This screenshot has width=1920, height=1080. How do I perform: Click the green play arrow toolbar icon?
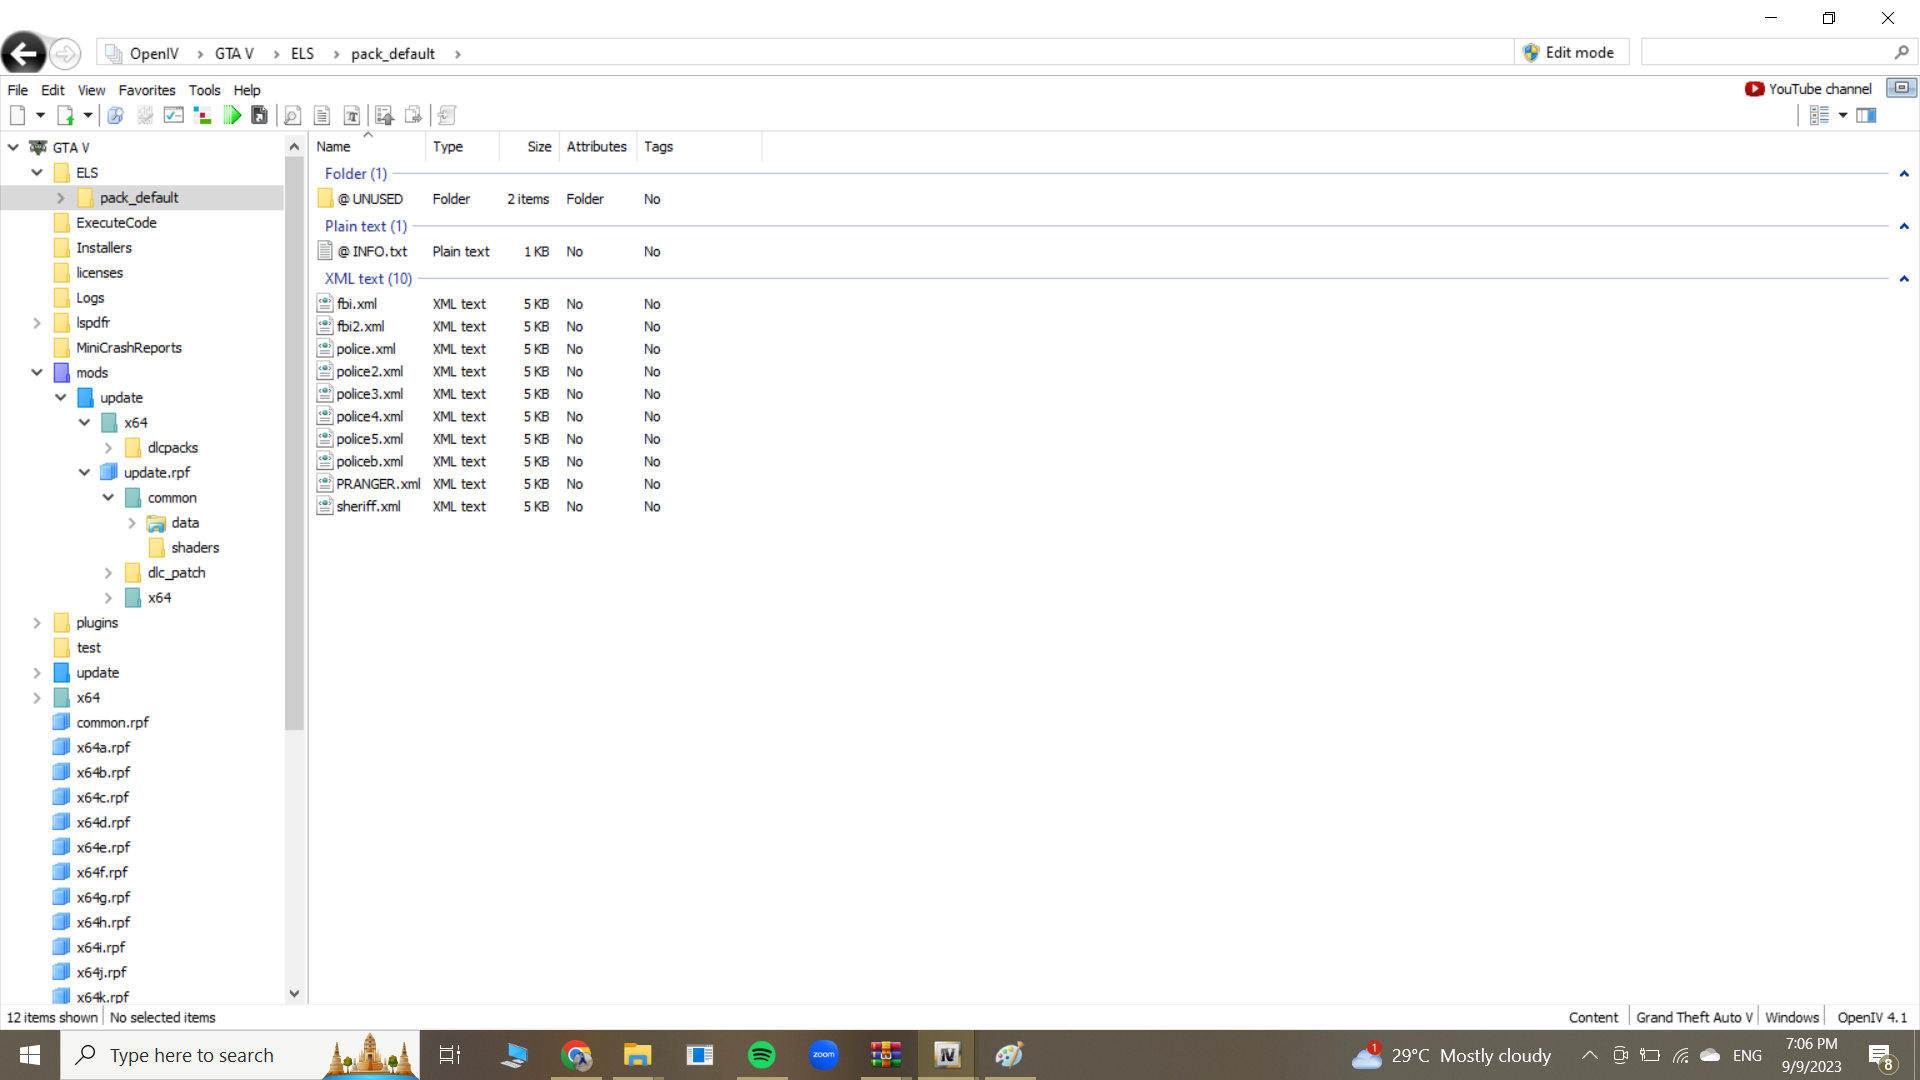[232, 116]
